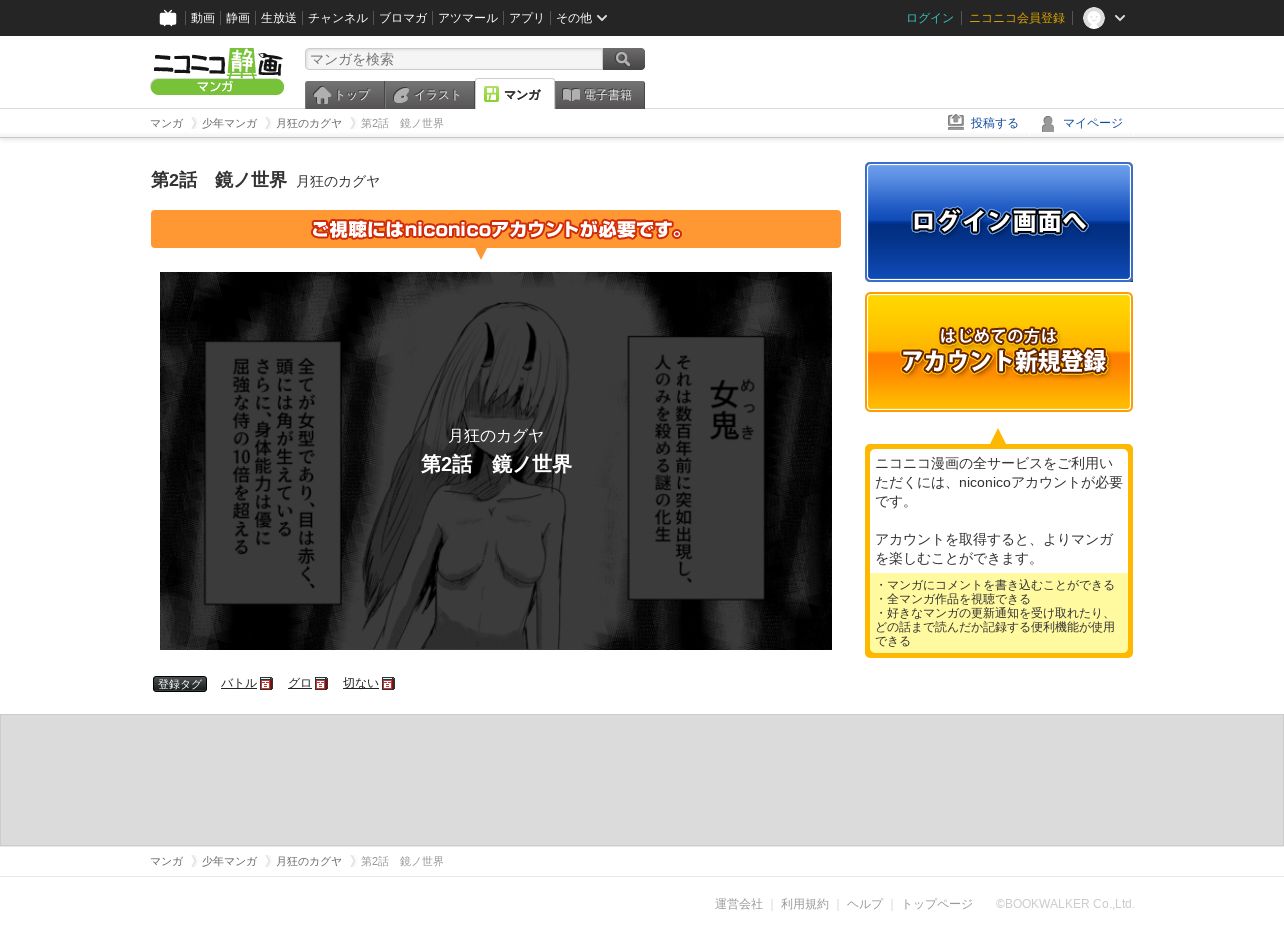Click the dictionary icon next to グロ
The image size is (1284, 931).
321,684
